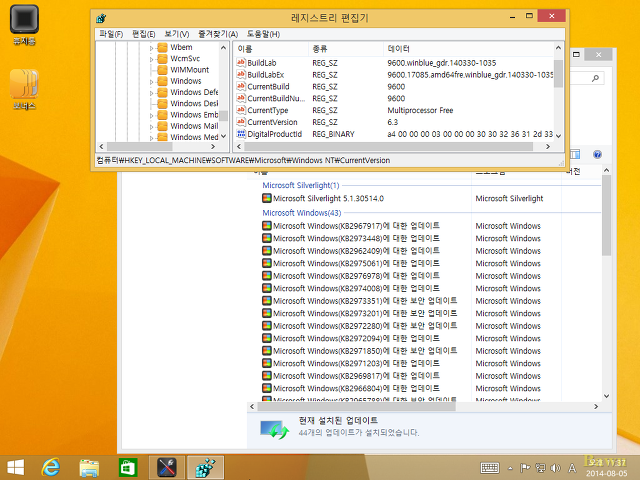Select the Windows Desktop key folder icon

(162, 104)
